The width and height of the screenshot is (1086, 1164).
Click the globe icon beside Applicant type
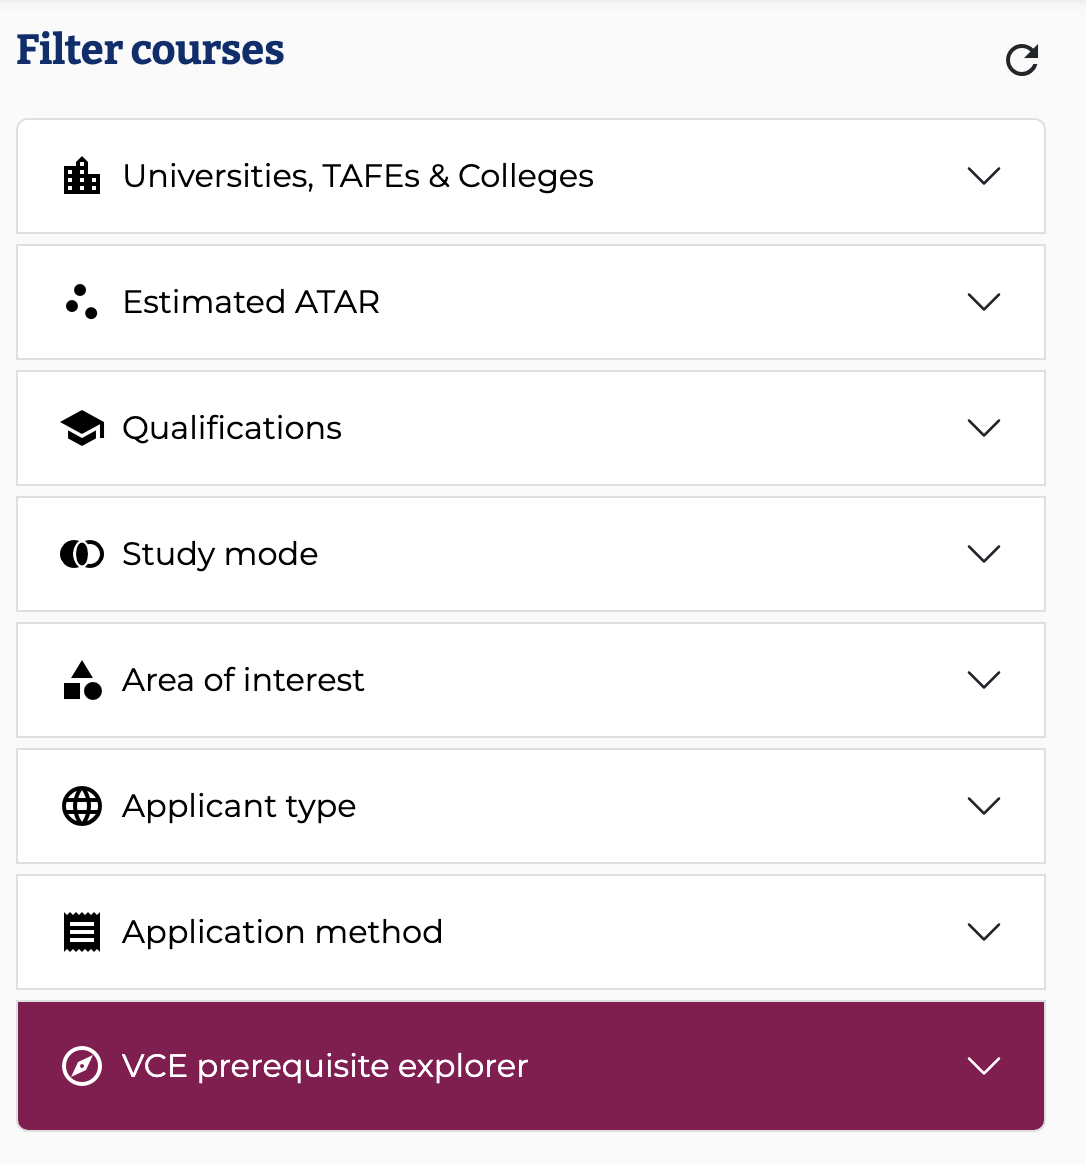[82, 806]
